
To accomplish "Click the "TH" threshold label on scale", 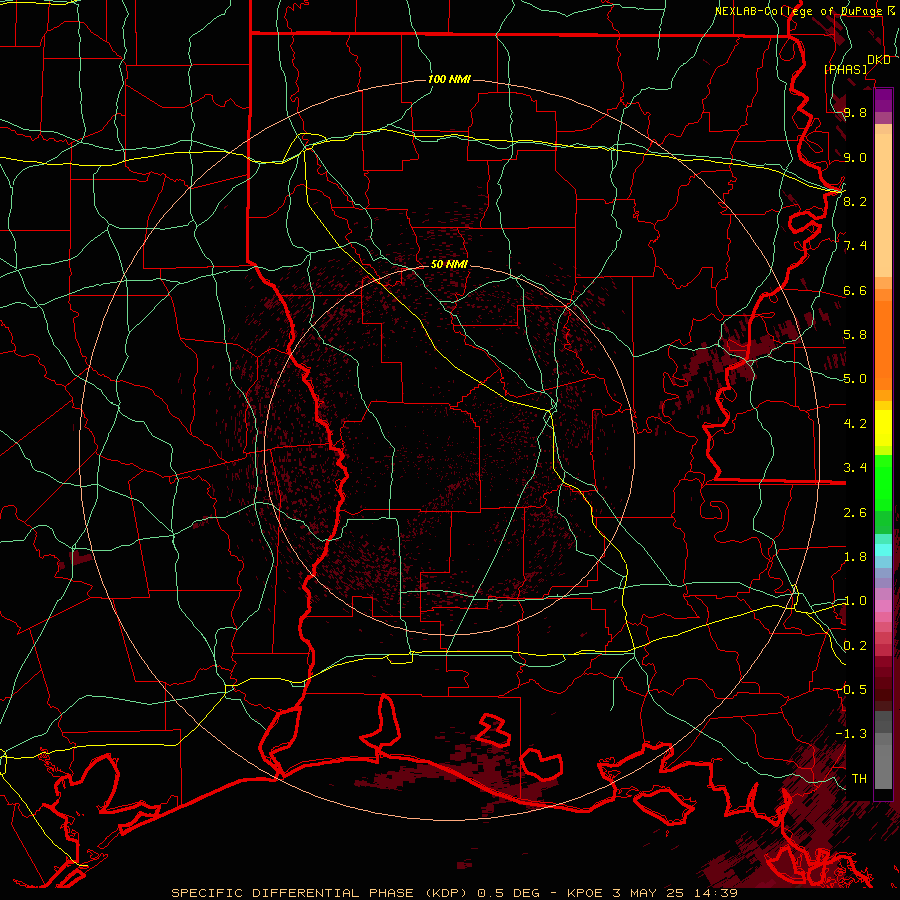I will (x=859, y=778).
